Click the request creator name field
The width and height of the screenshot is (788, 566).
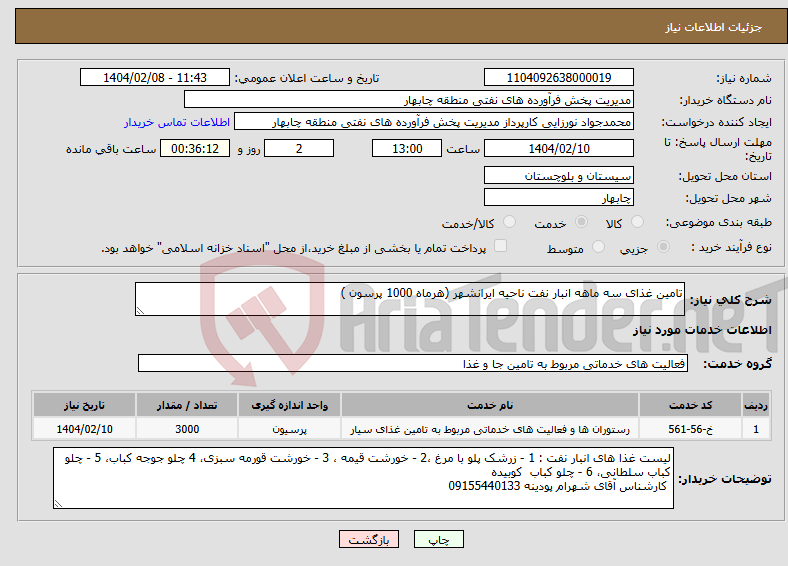434,122
